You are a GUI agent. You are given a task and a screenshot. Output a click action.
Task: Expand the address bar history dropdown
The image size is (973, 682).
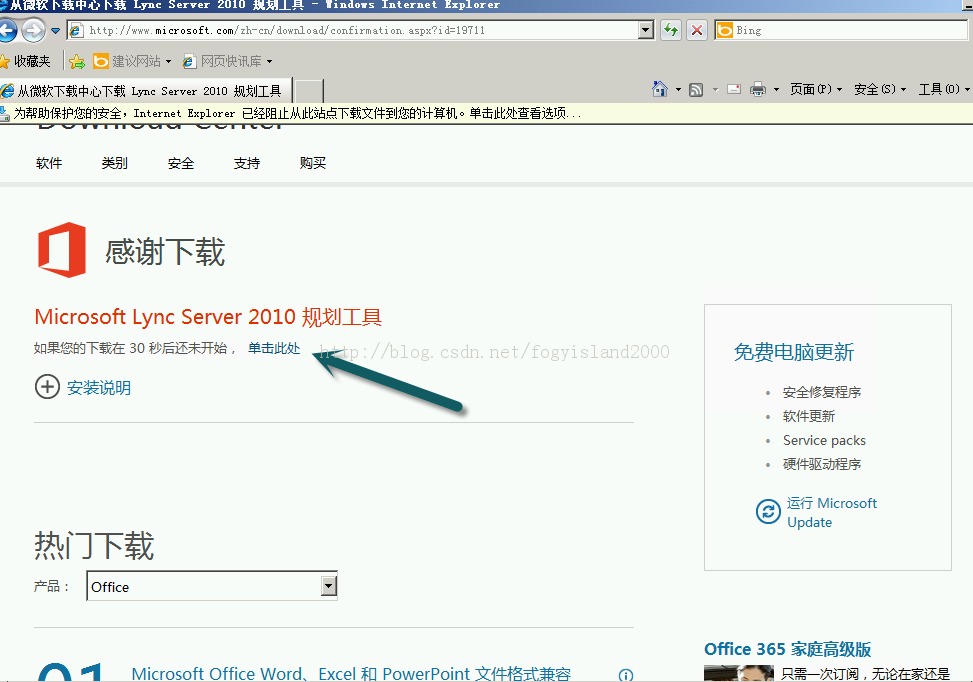point(646,30)
